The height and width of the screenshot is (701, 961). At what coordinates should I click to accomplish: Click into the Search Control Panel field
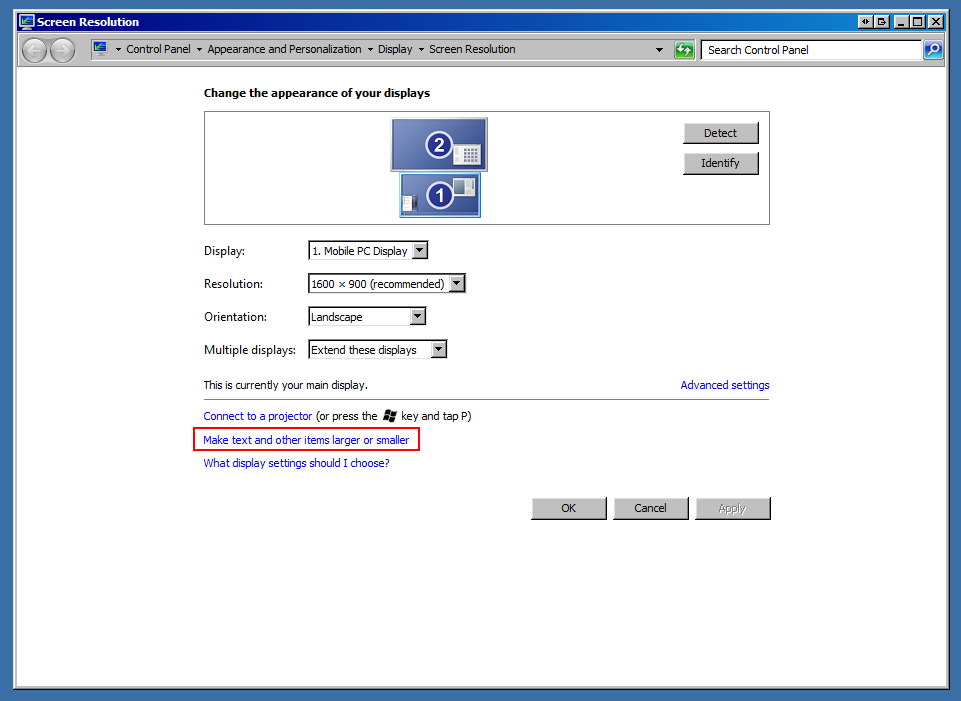810,50
